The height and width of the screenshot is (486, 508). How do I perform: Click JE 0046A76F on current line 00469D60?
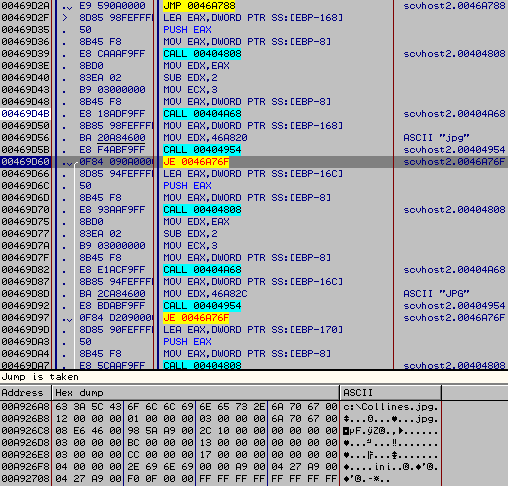click(196, 162)
